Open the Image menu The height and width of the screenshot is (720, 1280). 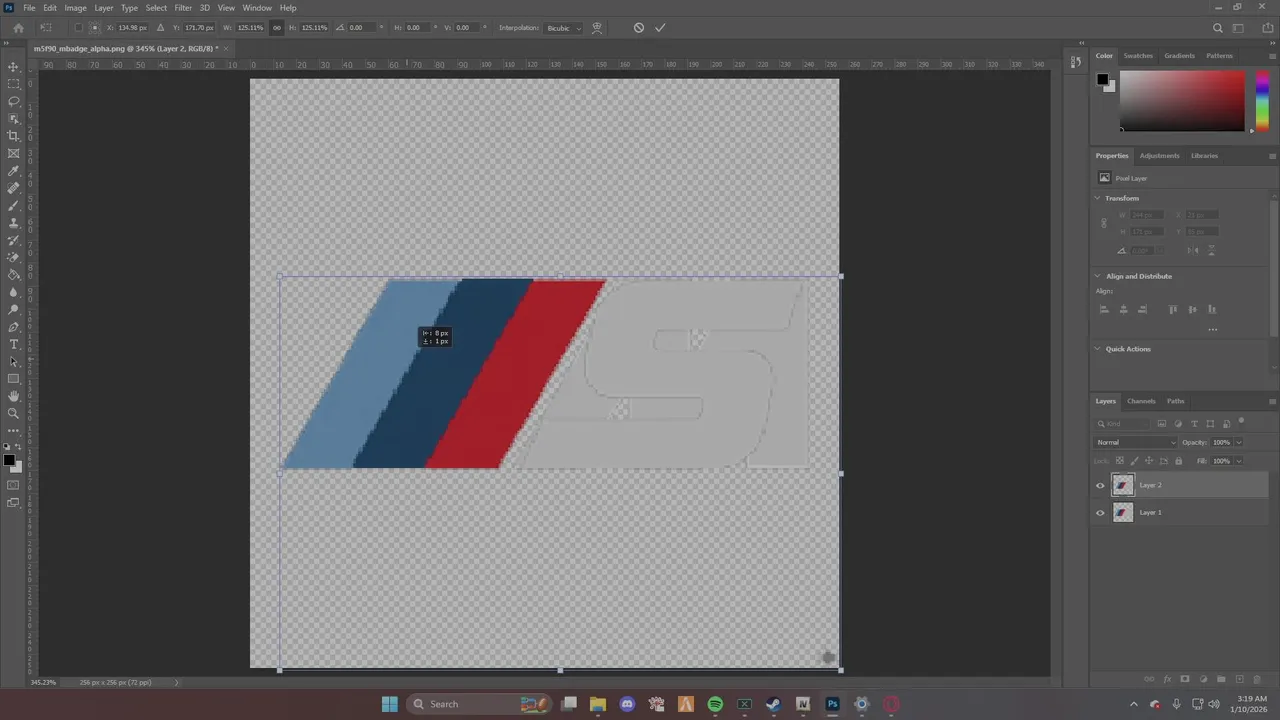[76, 8]
